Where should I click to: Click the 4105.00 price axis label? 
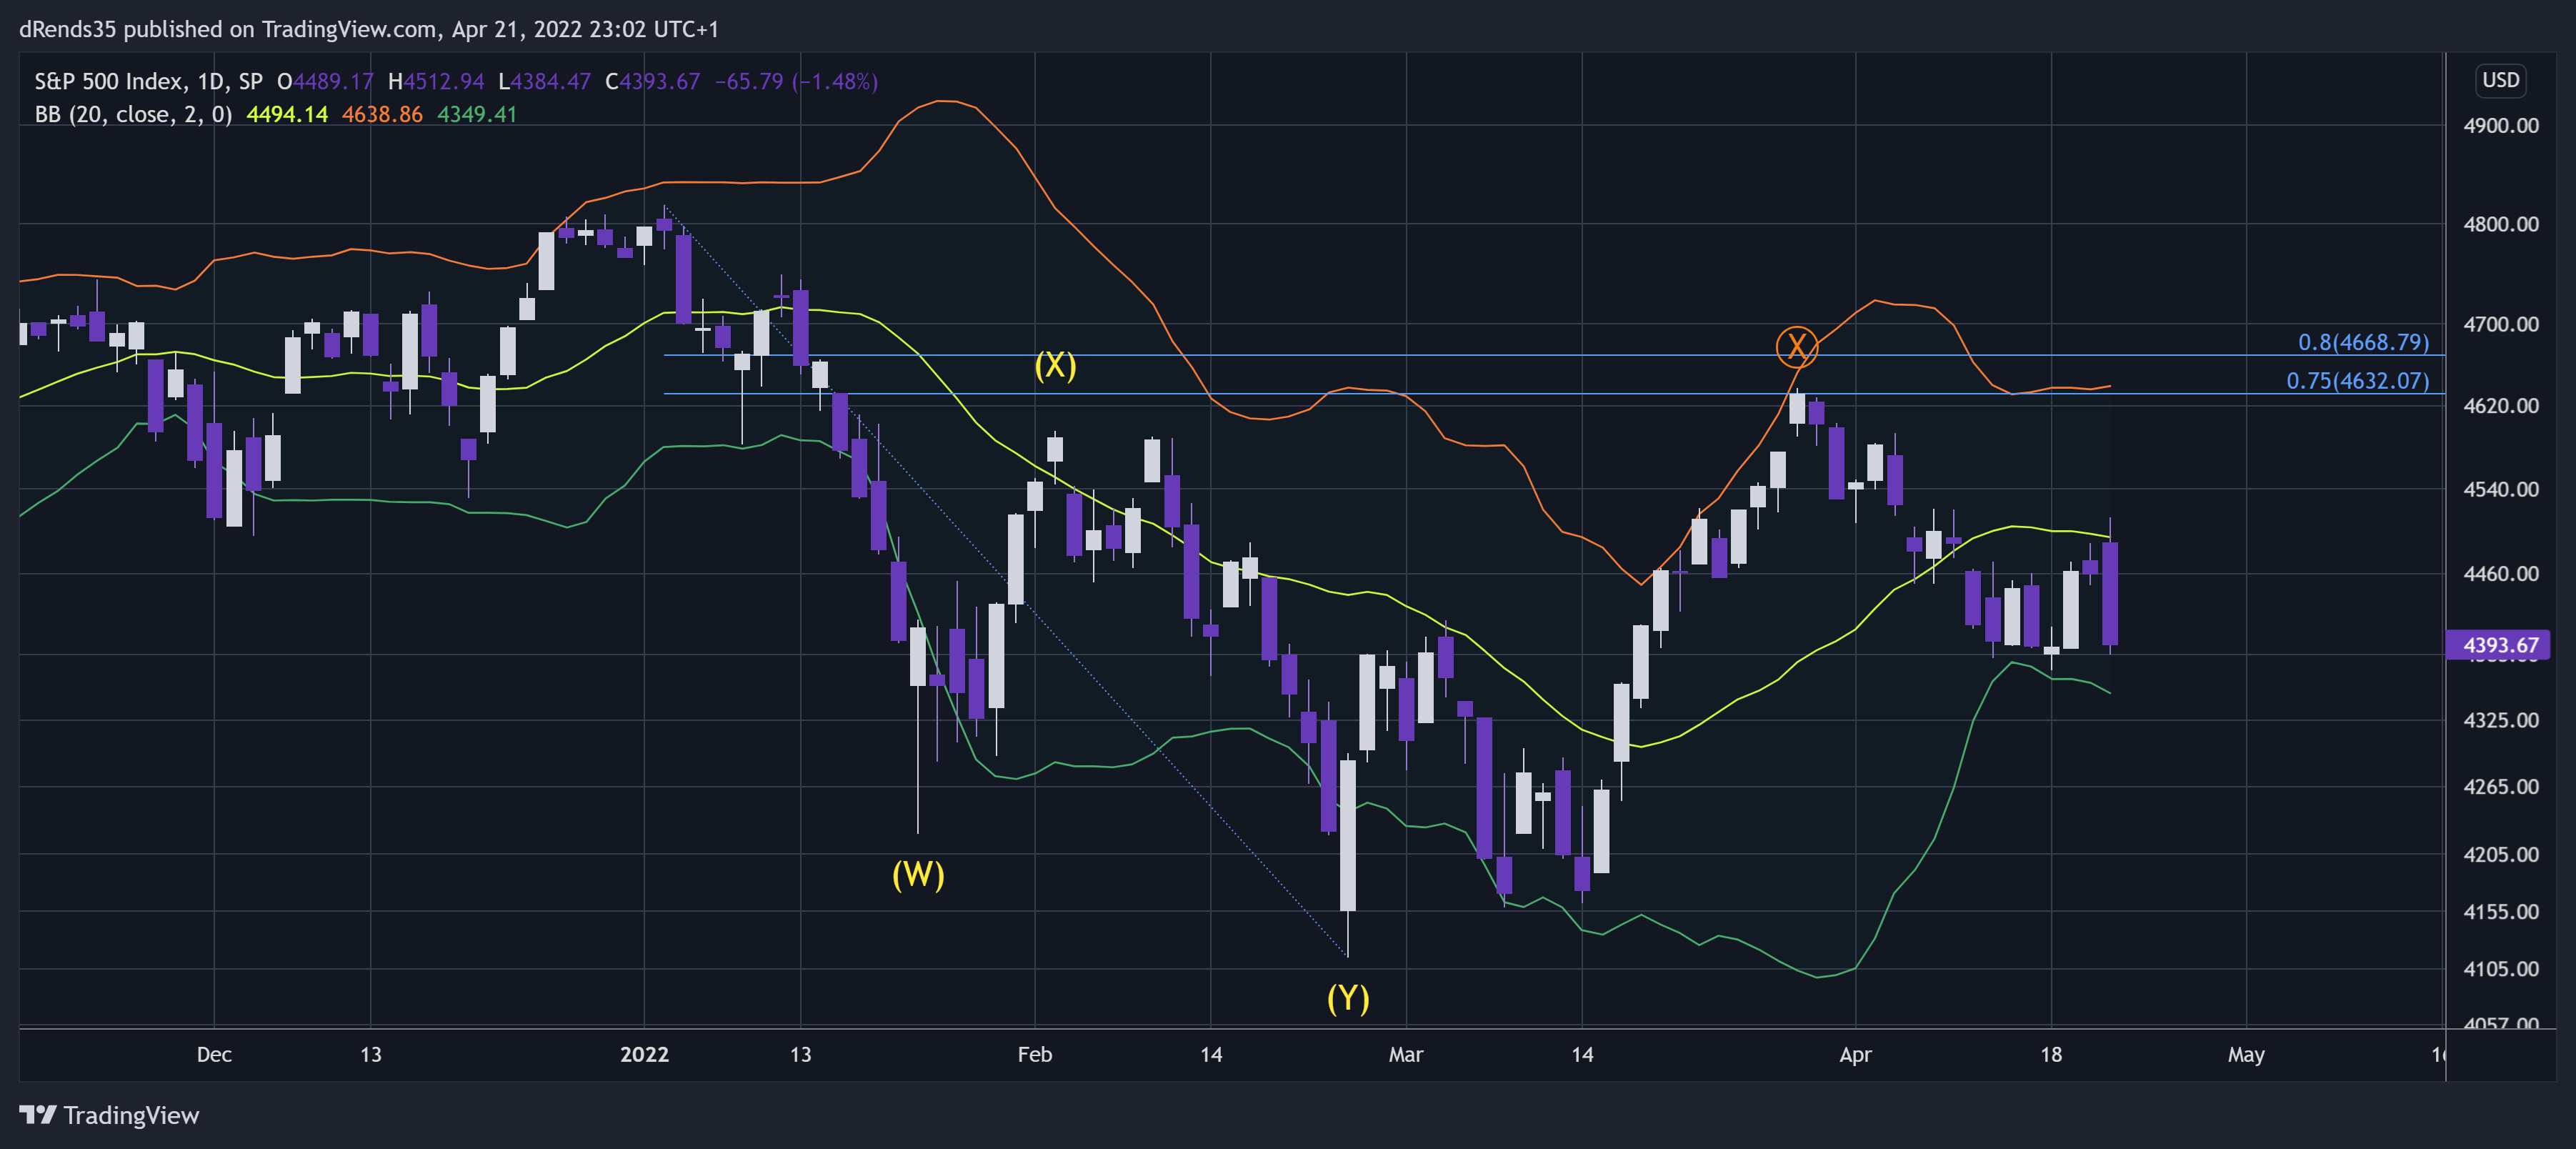click(2500, 969)
